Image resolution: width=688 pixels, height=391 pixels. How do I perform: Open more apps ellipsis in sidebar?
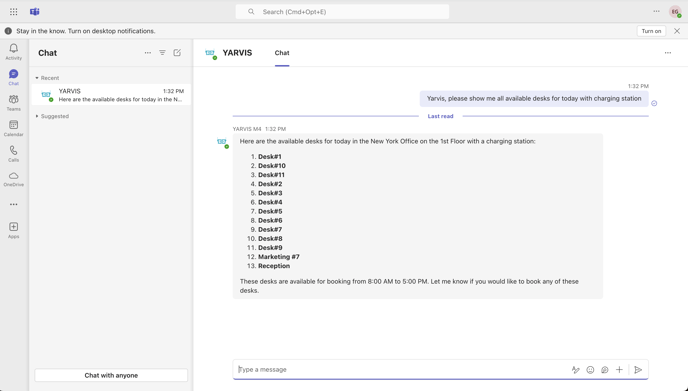click(x=14, y=204)
